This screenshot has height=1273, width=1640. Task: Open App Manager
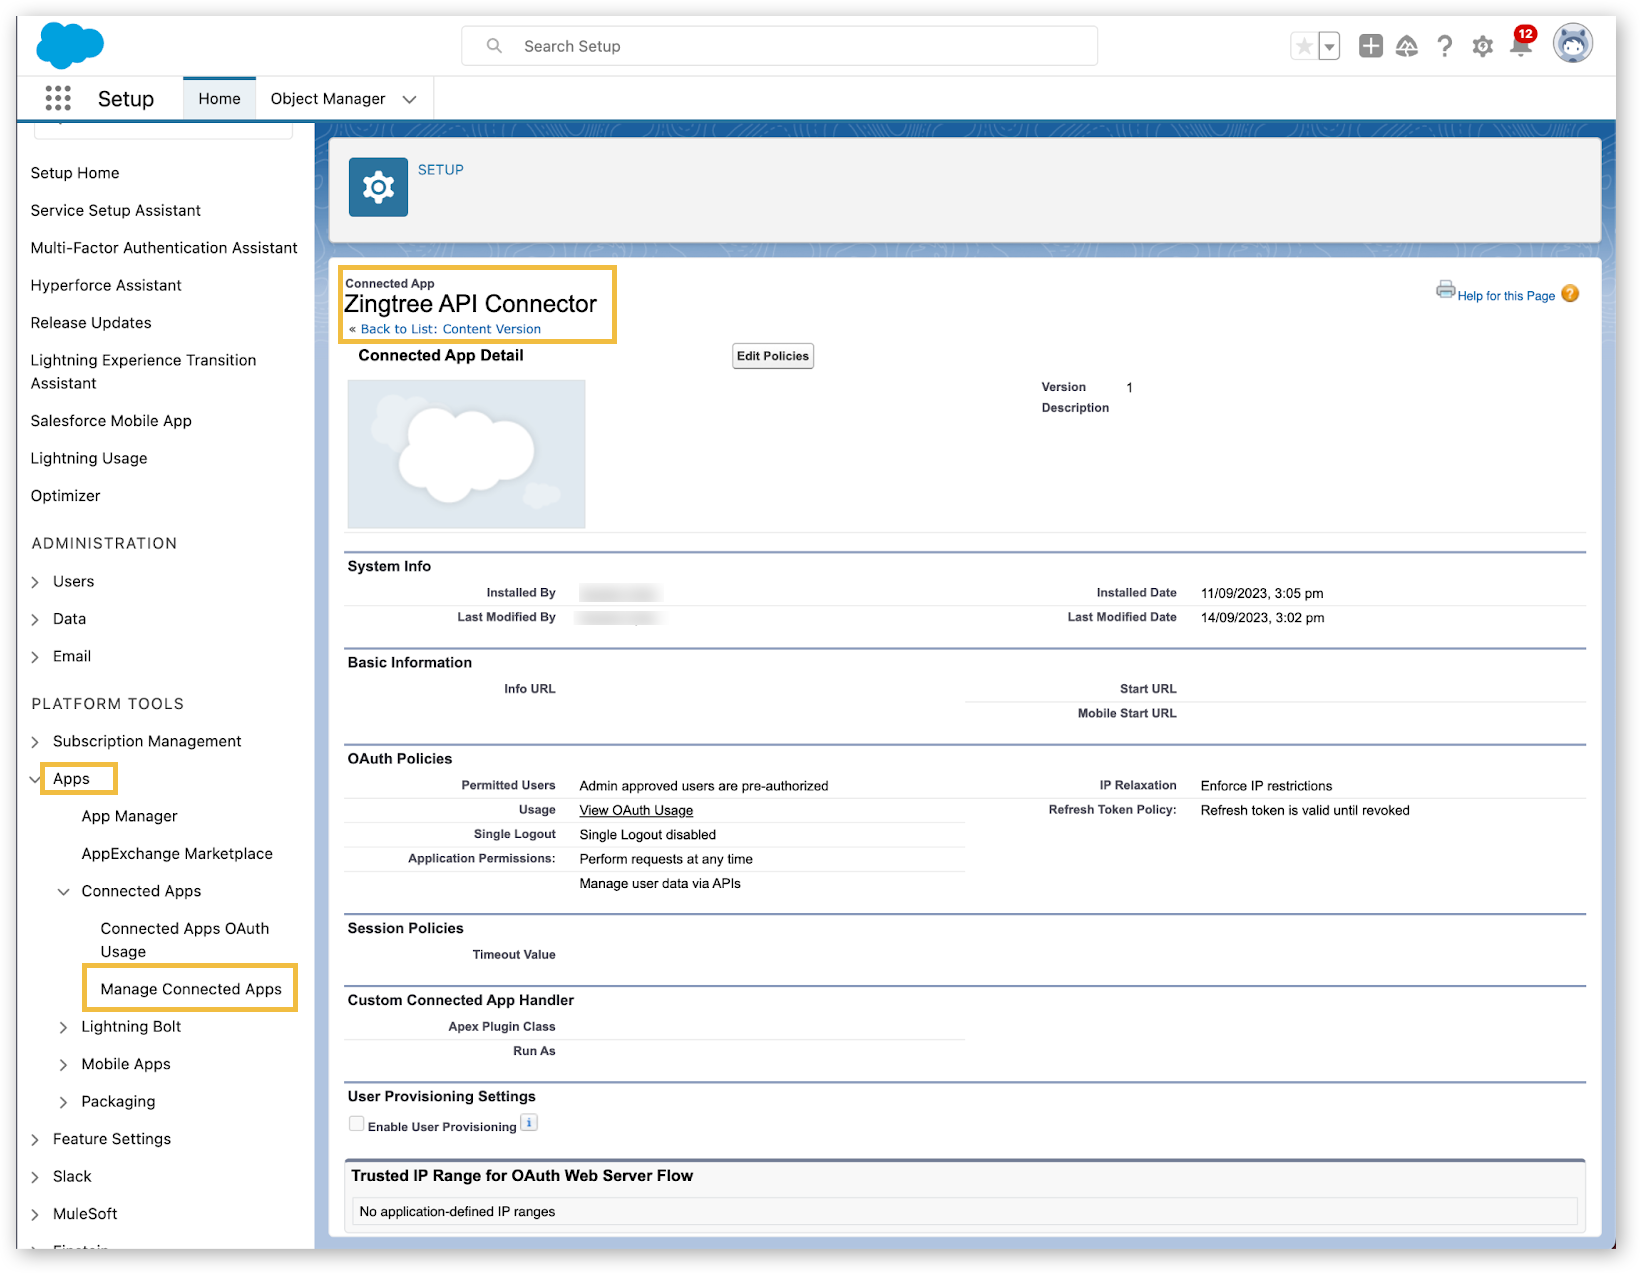130,816
